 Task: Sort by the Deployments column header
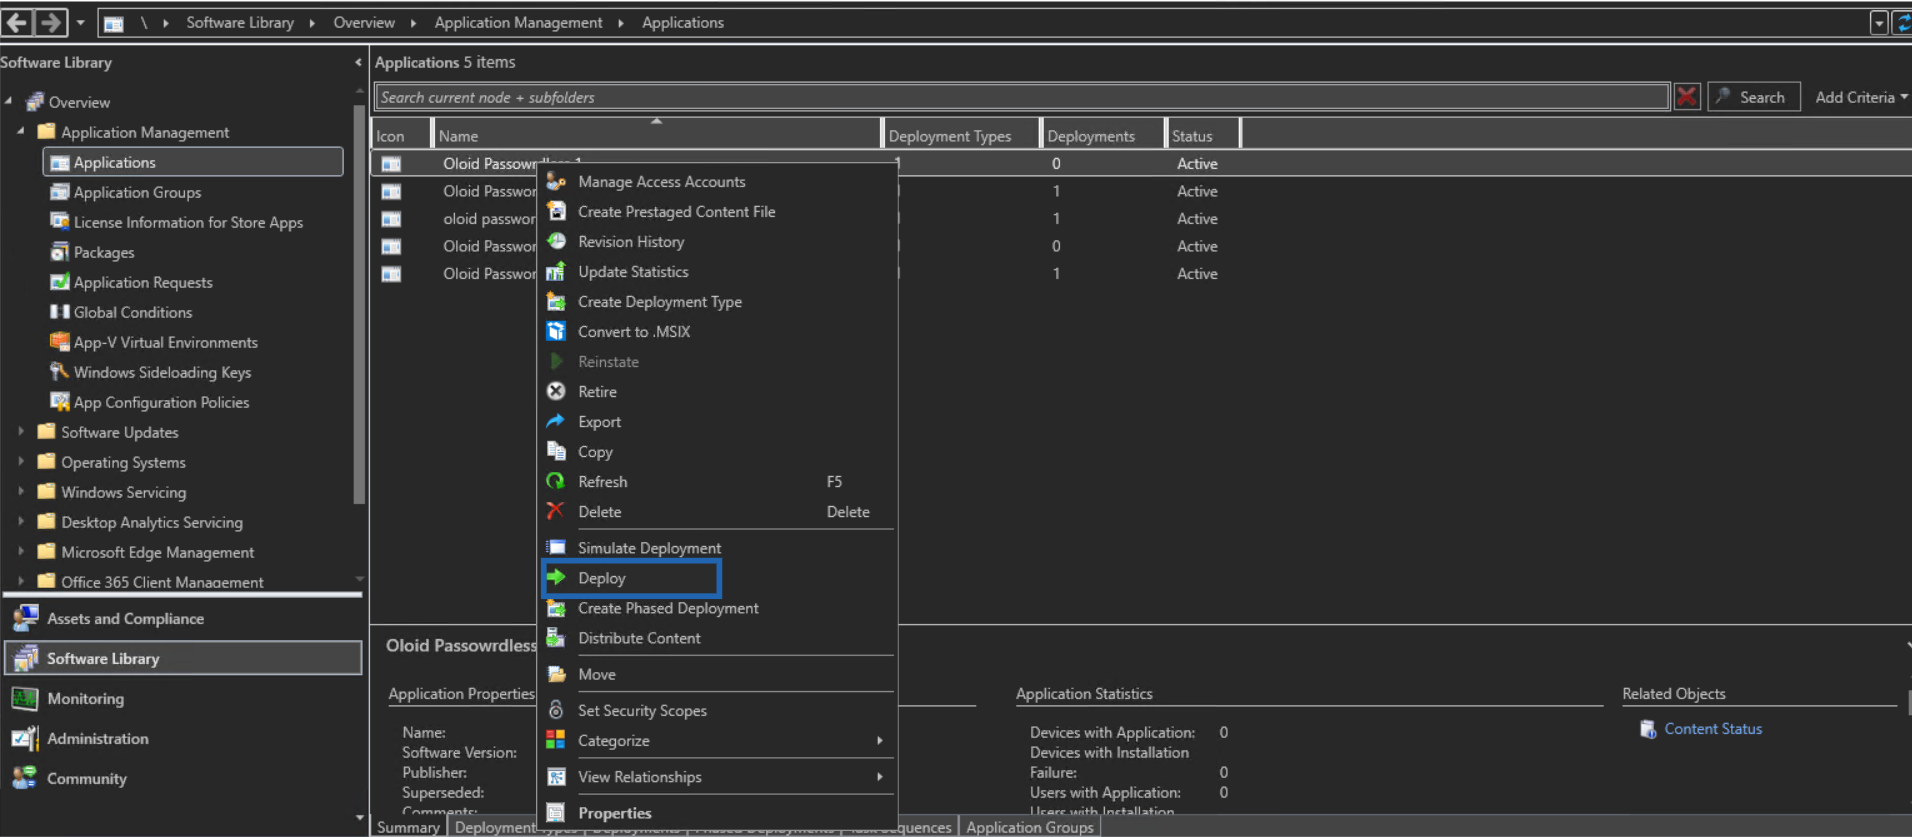tap(1102, 136)
